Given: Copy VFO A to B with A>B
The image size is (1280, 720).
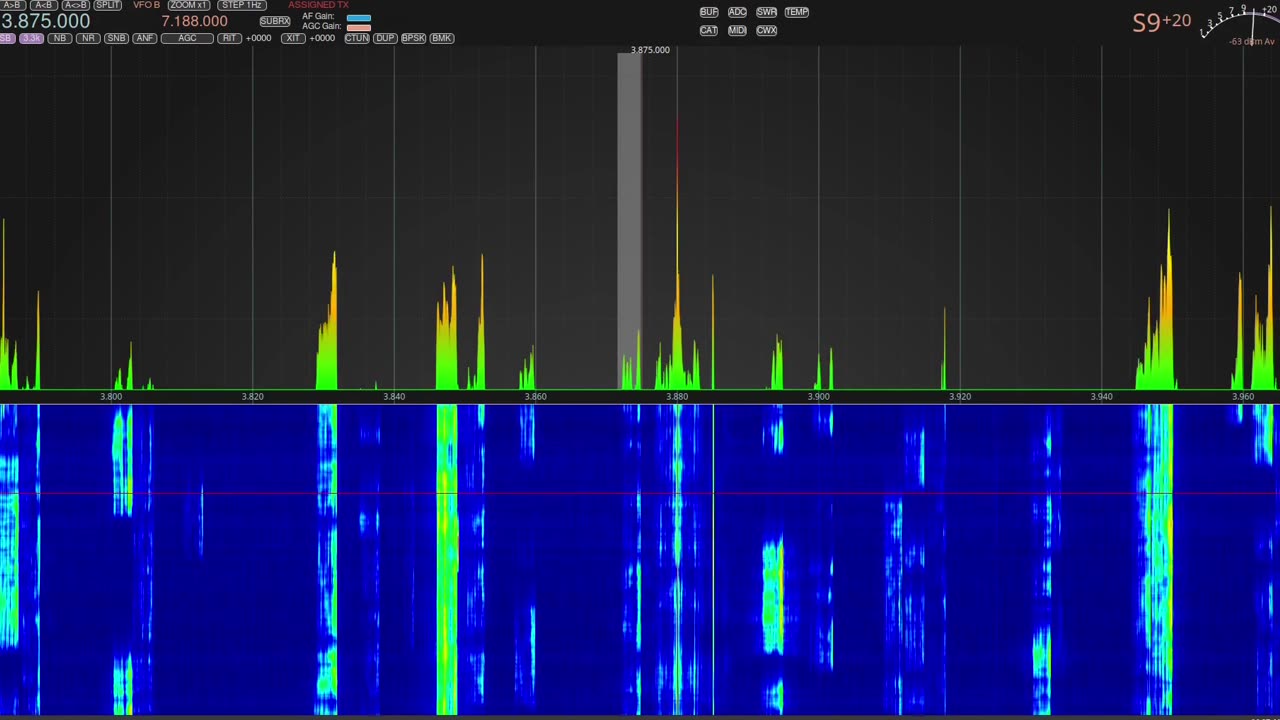Looking at the screenshot, I should click(12, 5).
